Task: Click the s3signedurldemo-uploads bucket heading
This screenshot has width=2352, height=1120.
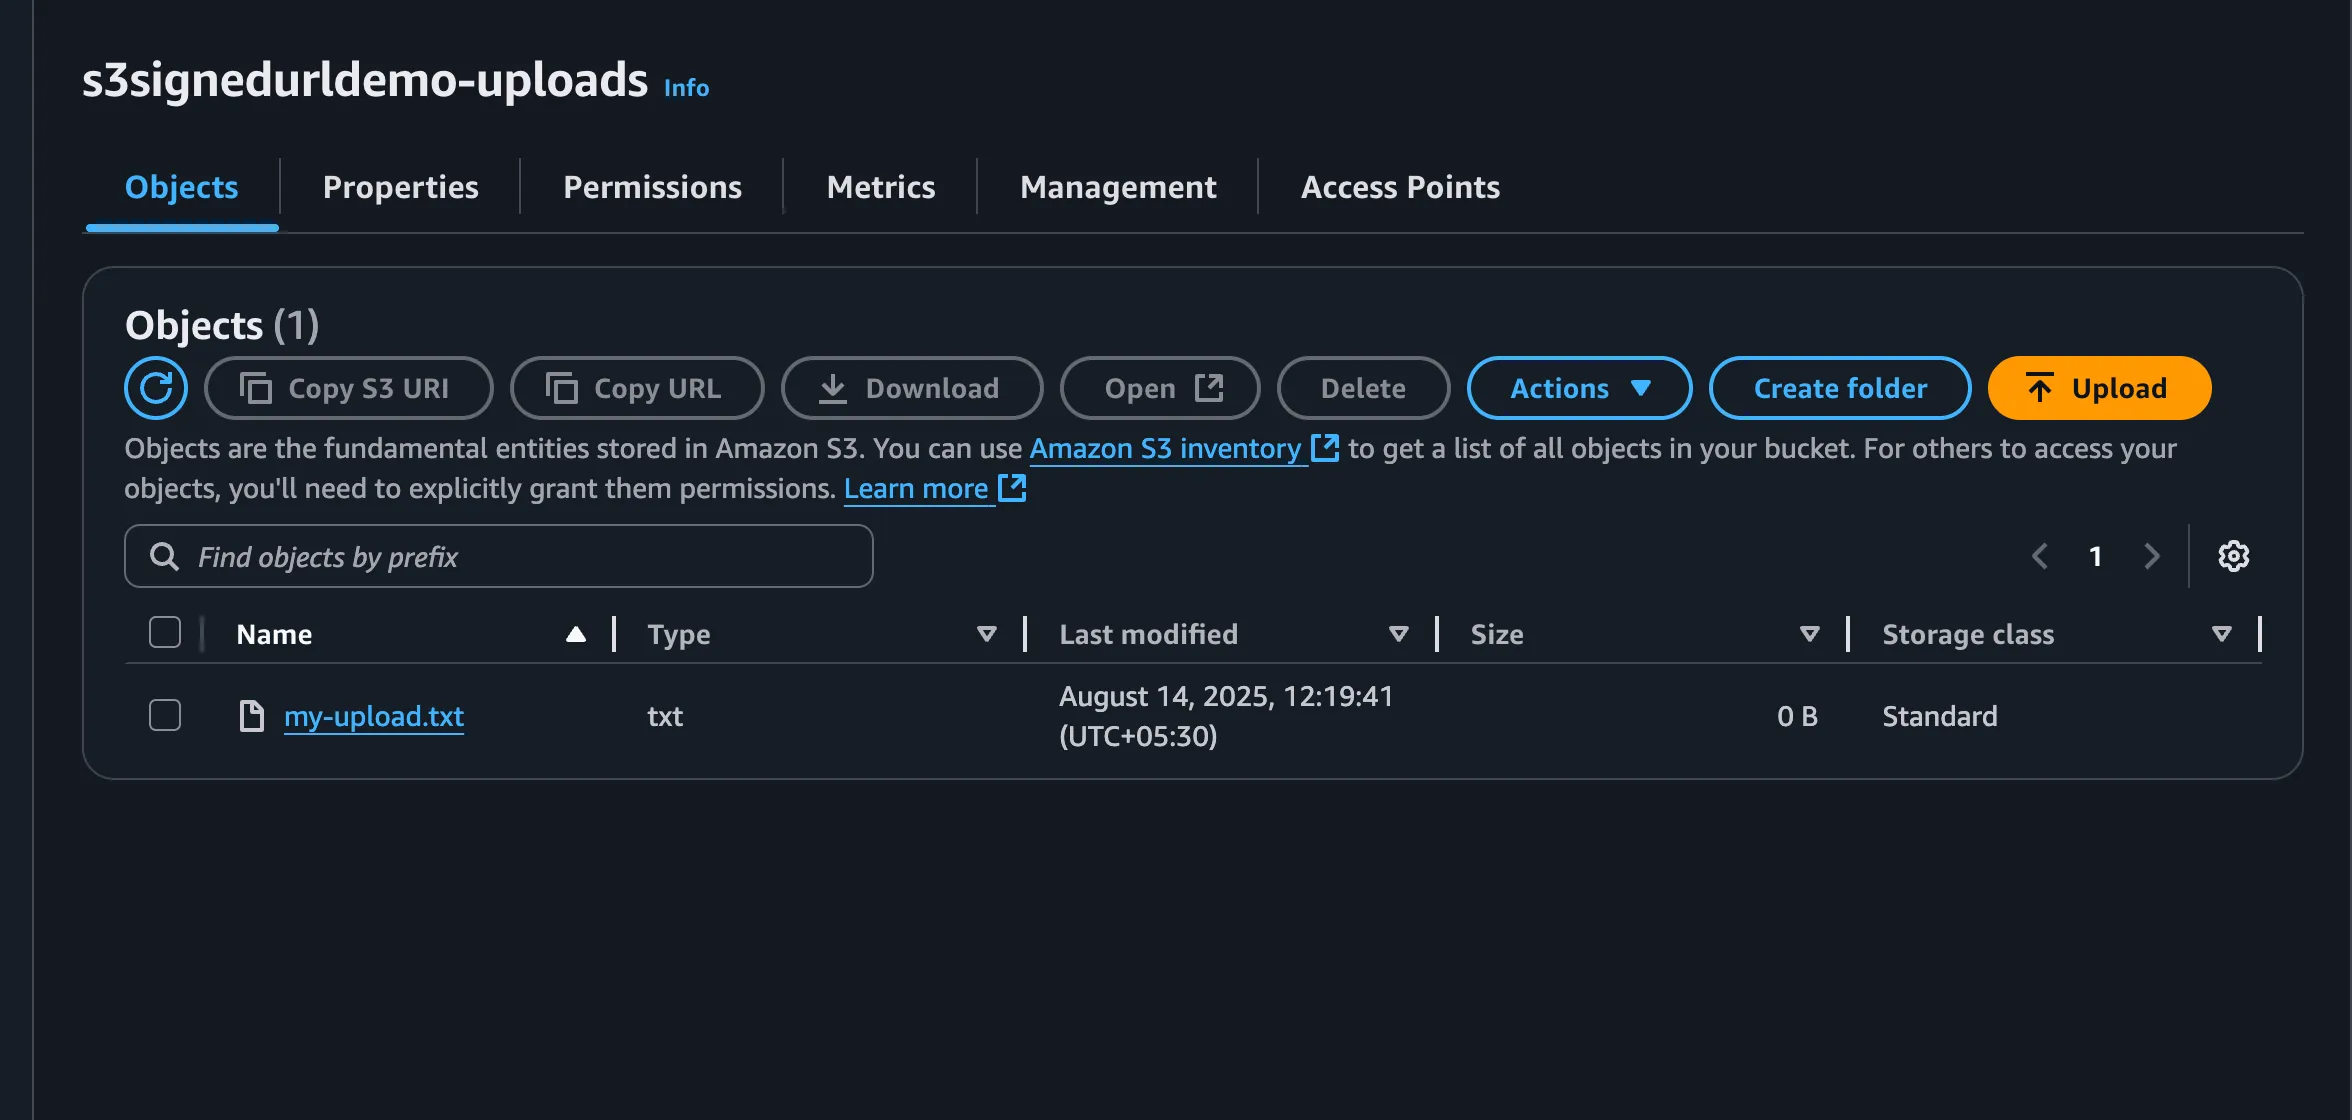Action: (x=365, y=80)
